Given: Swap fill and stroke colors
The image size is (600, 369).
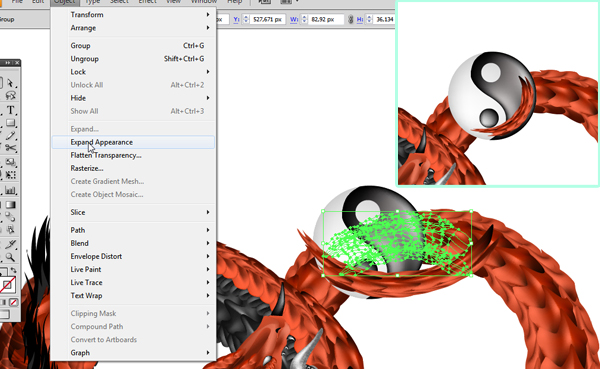Looking at the screenshot, I should pyautogui.click(x=13, y=270).
